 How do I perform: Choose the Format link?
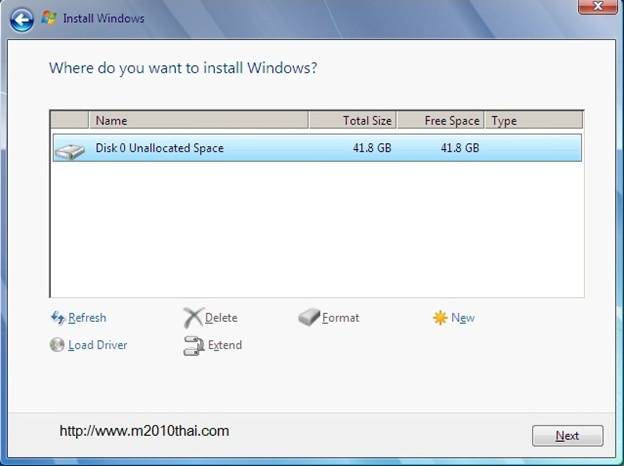[x=341, y=318]
